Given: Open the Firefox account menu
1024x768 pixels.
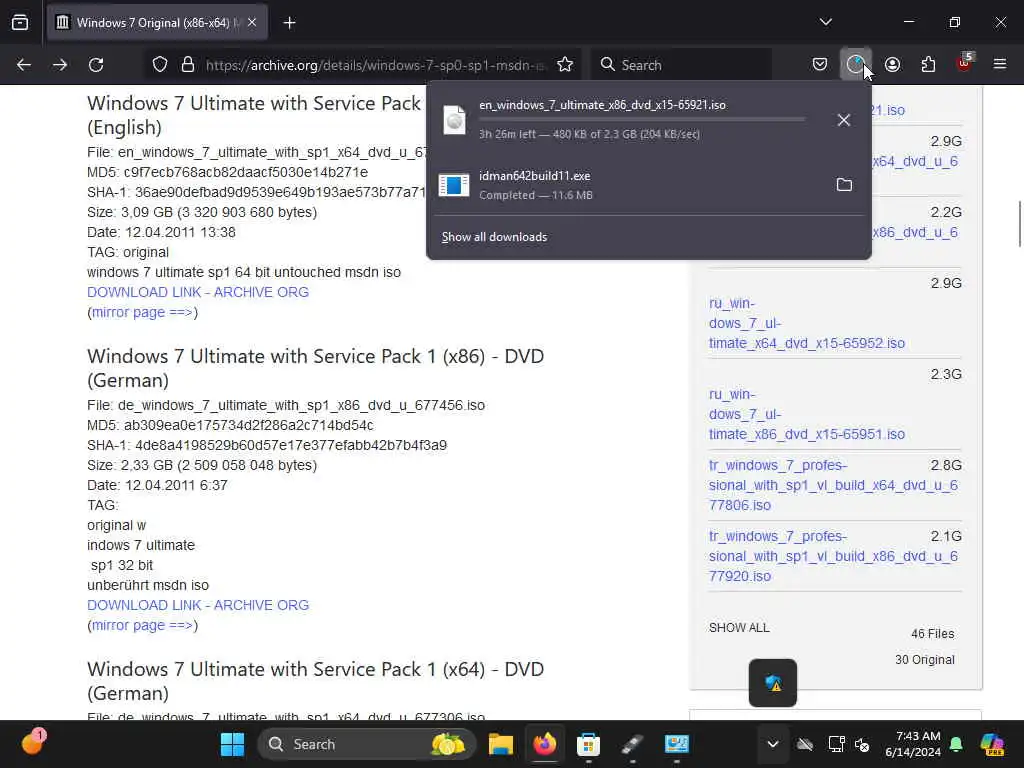Looking at the screenshot, I should pyautogui.click(x=892, y=65).
